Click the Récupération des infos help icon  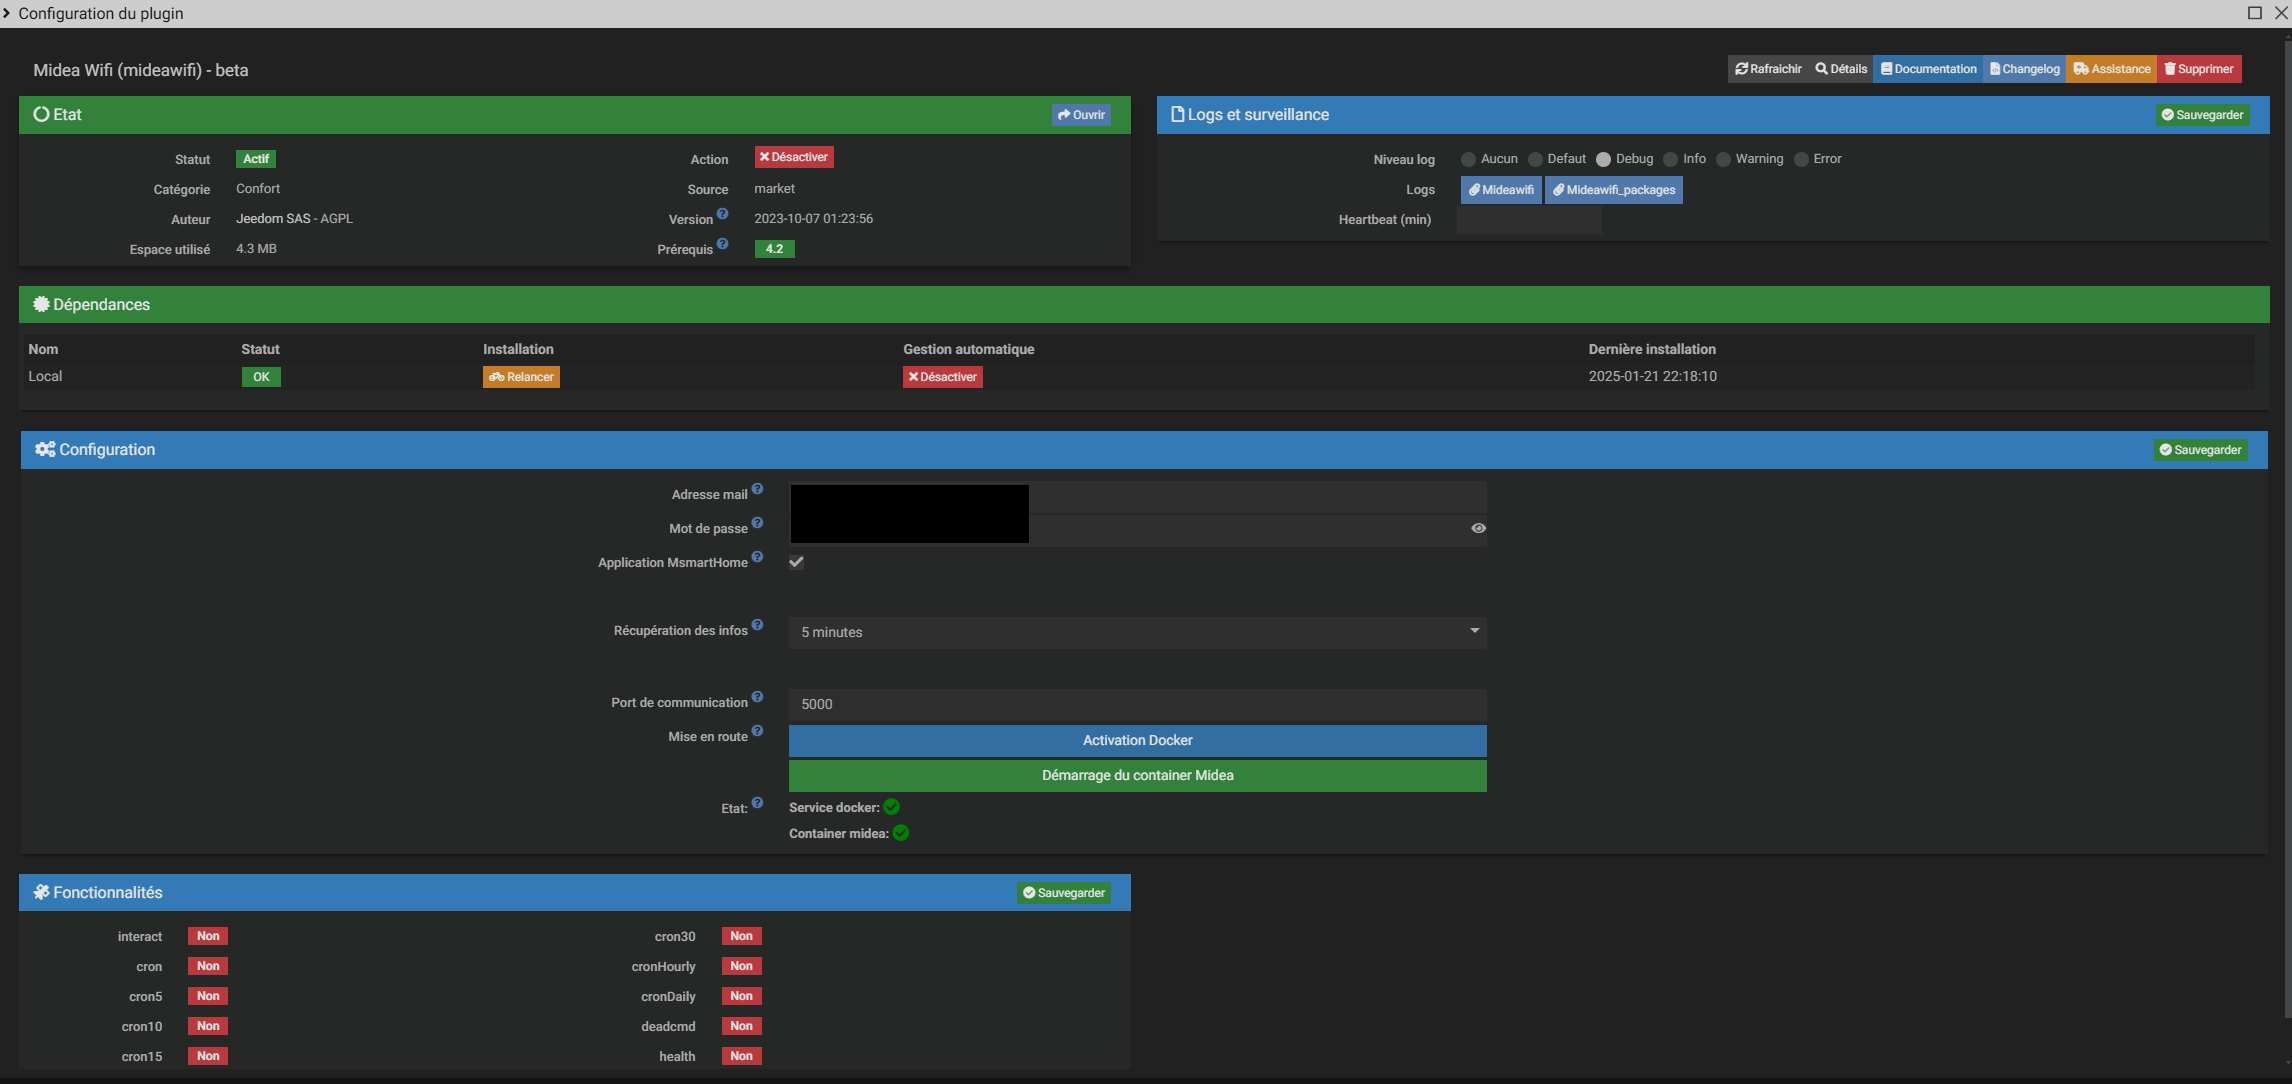[757, 625]
